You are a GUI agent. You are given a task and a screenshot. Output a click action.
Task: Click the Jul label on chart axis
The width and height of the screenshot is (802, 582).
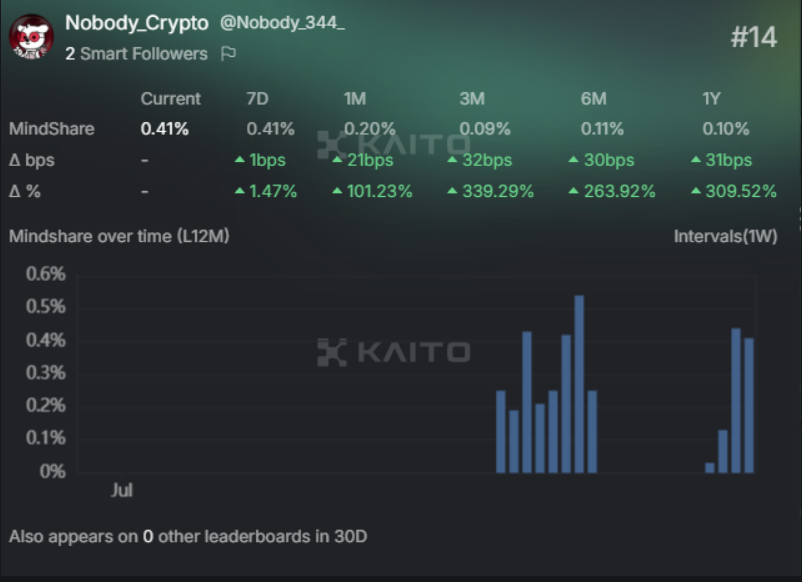[122, 490]
